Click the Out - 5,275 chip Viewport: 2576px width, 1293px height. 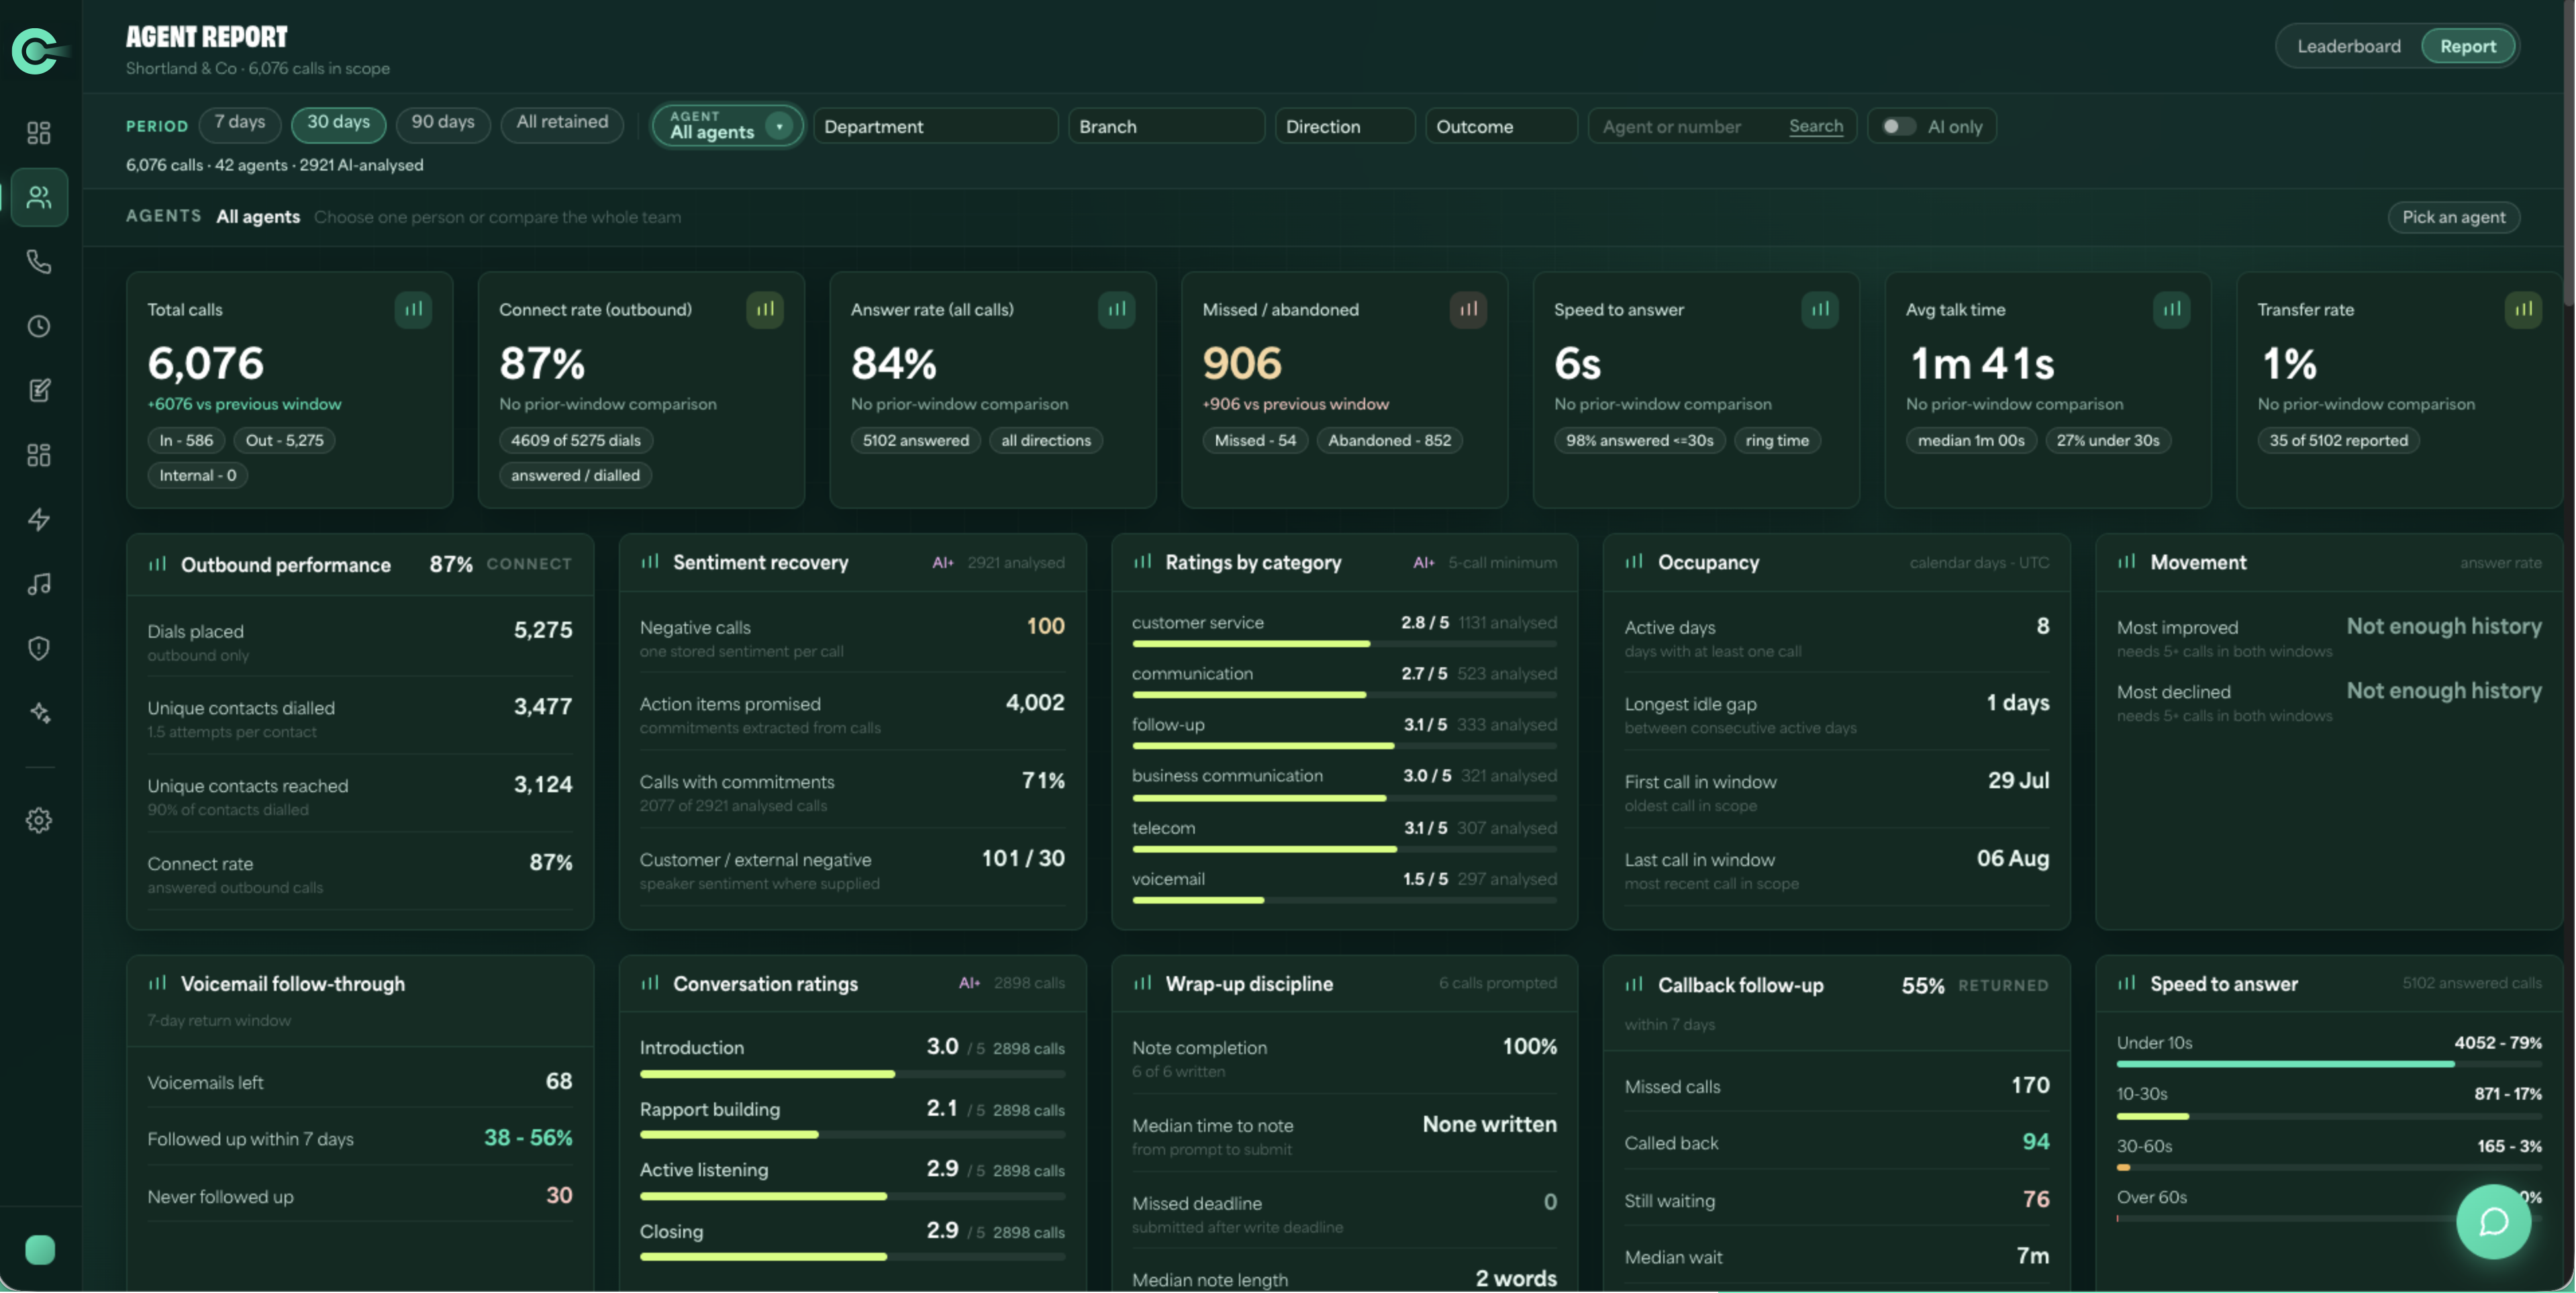tap(284, 440)
